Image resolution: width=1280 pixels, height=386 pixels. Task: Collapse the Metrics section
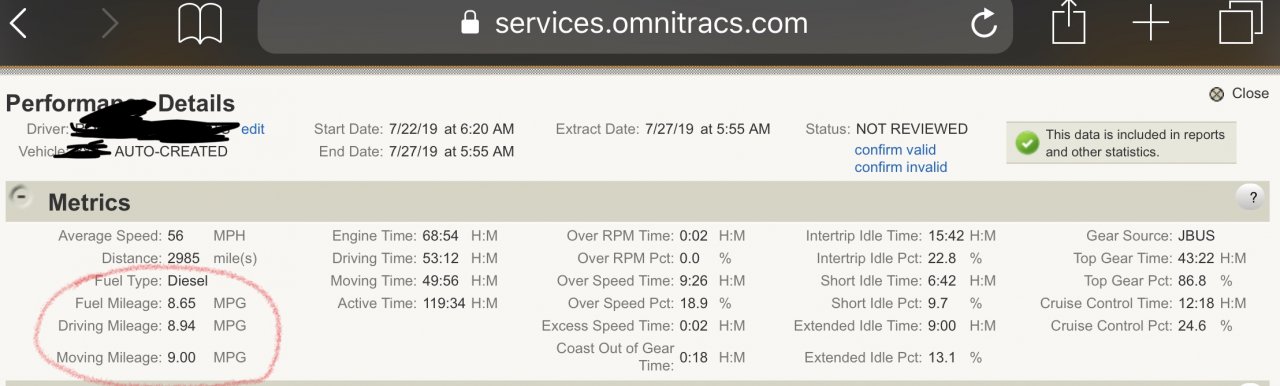click(x=20, y=198)
